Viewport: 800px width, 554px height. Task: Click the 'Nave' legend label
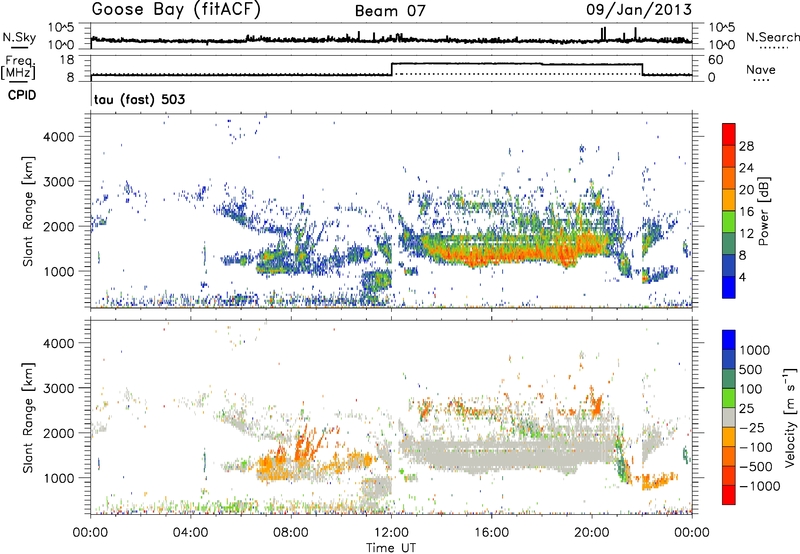[761, 69]
